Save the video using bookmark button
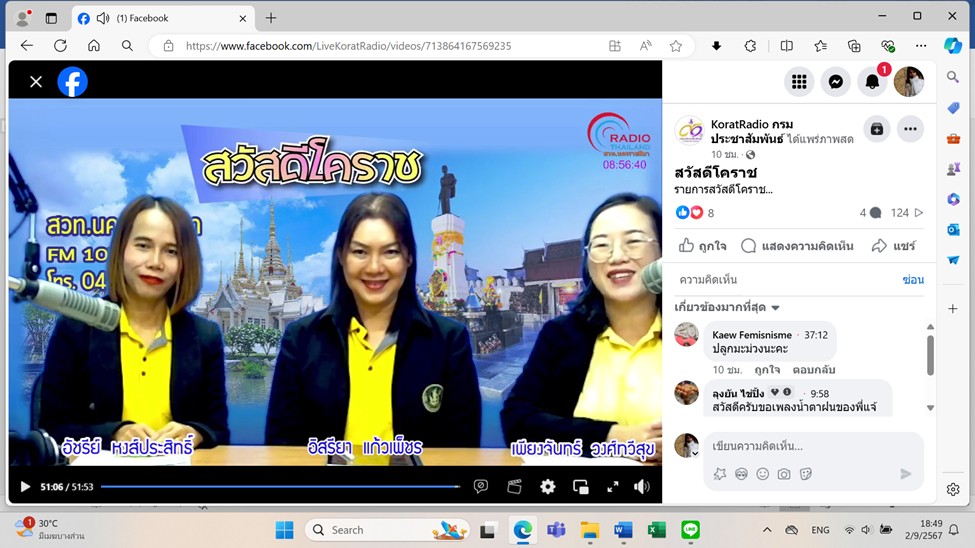 click(877, 129)
